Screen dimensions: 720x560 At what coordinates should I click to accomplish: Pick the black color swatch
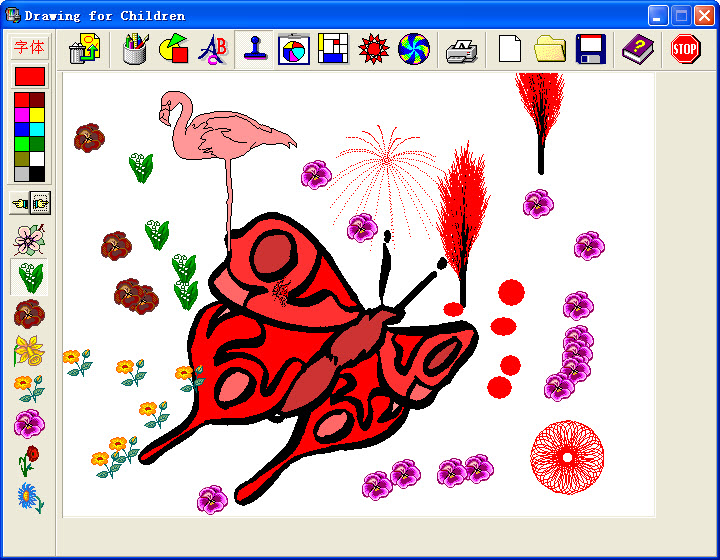point(37,174)
